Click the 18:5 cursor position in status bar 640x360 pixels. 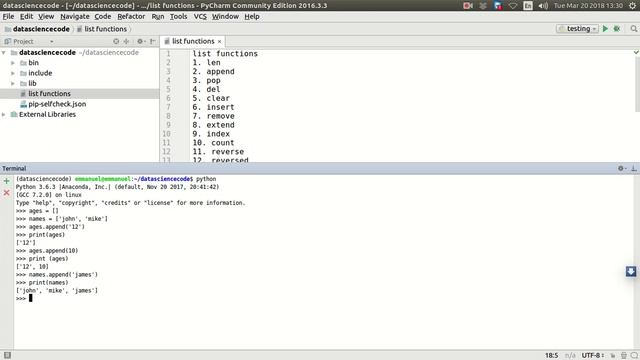[x=551, y=356]
